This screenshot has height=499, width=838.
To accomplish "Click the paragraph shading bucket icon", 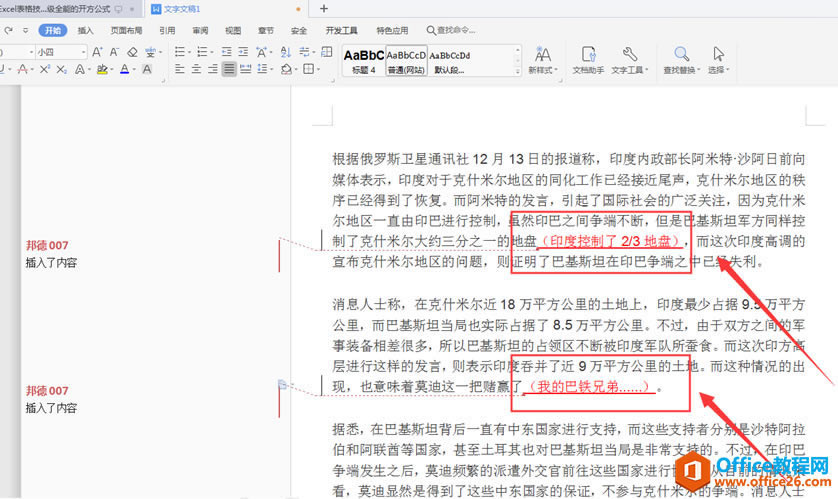I will tap(286, 69).
